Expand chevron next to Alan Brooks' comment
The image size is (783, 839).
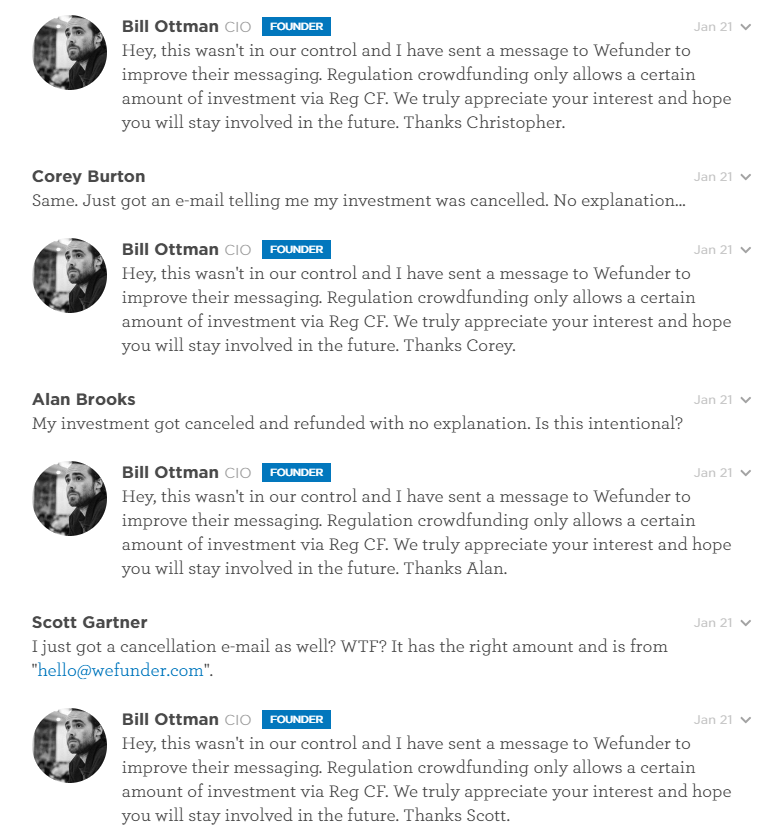click(746, 400)
